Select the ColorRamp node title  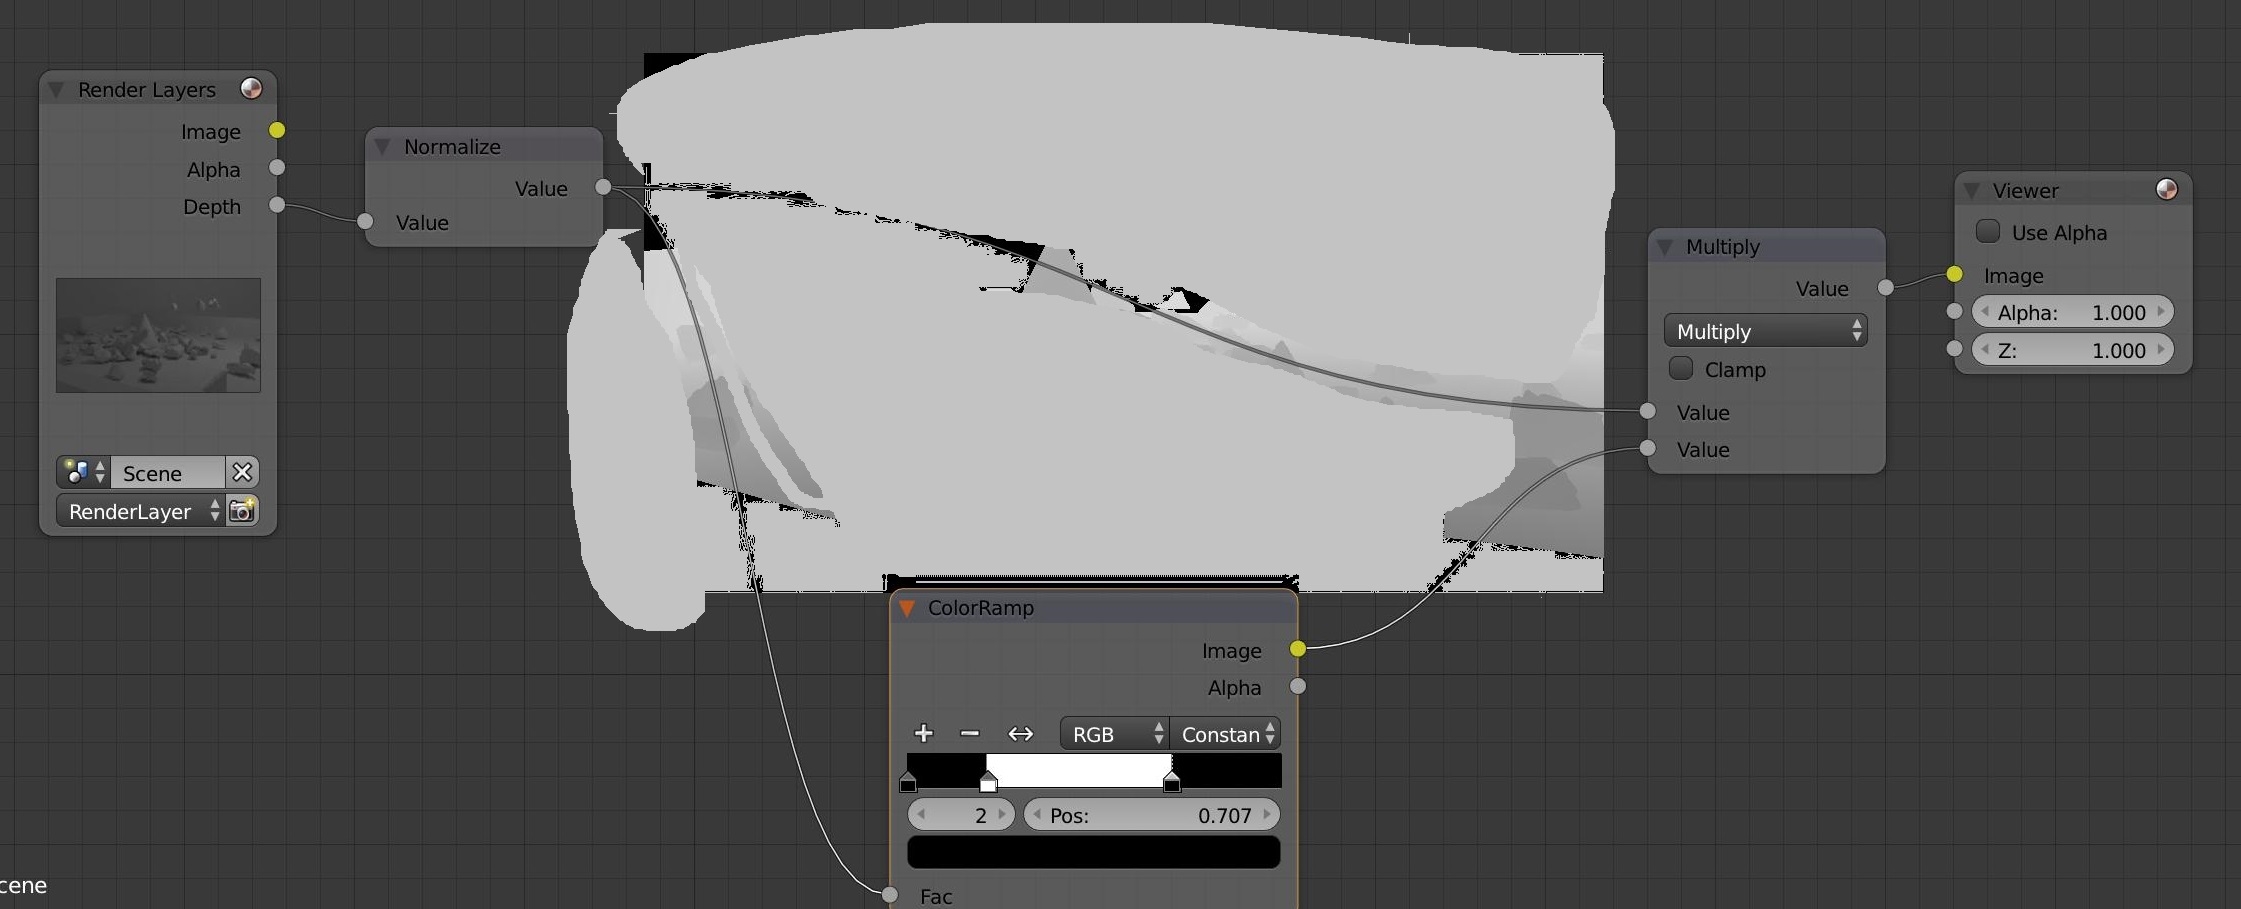pos(981,608)
